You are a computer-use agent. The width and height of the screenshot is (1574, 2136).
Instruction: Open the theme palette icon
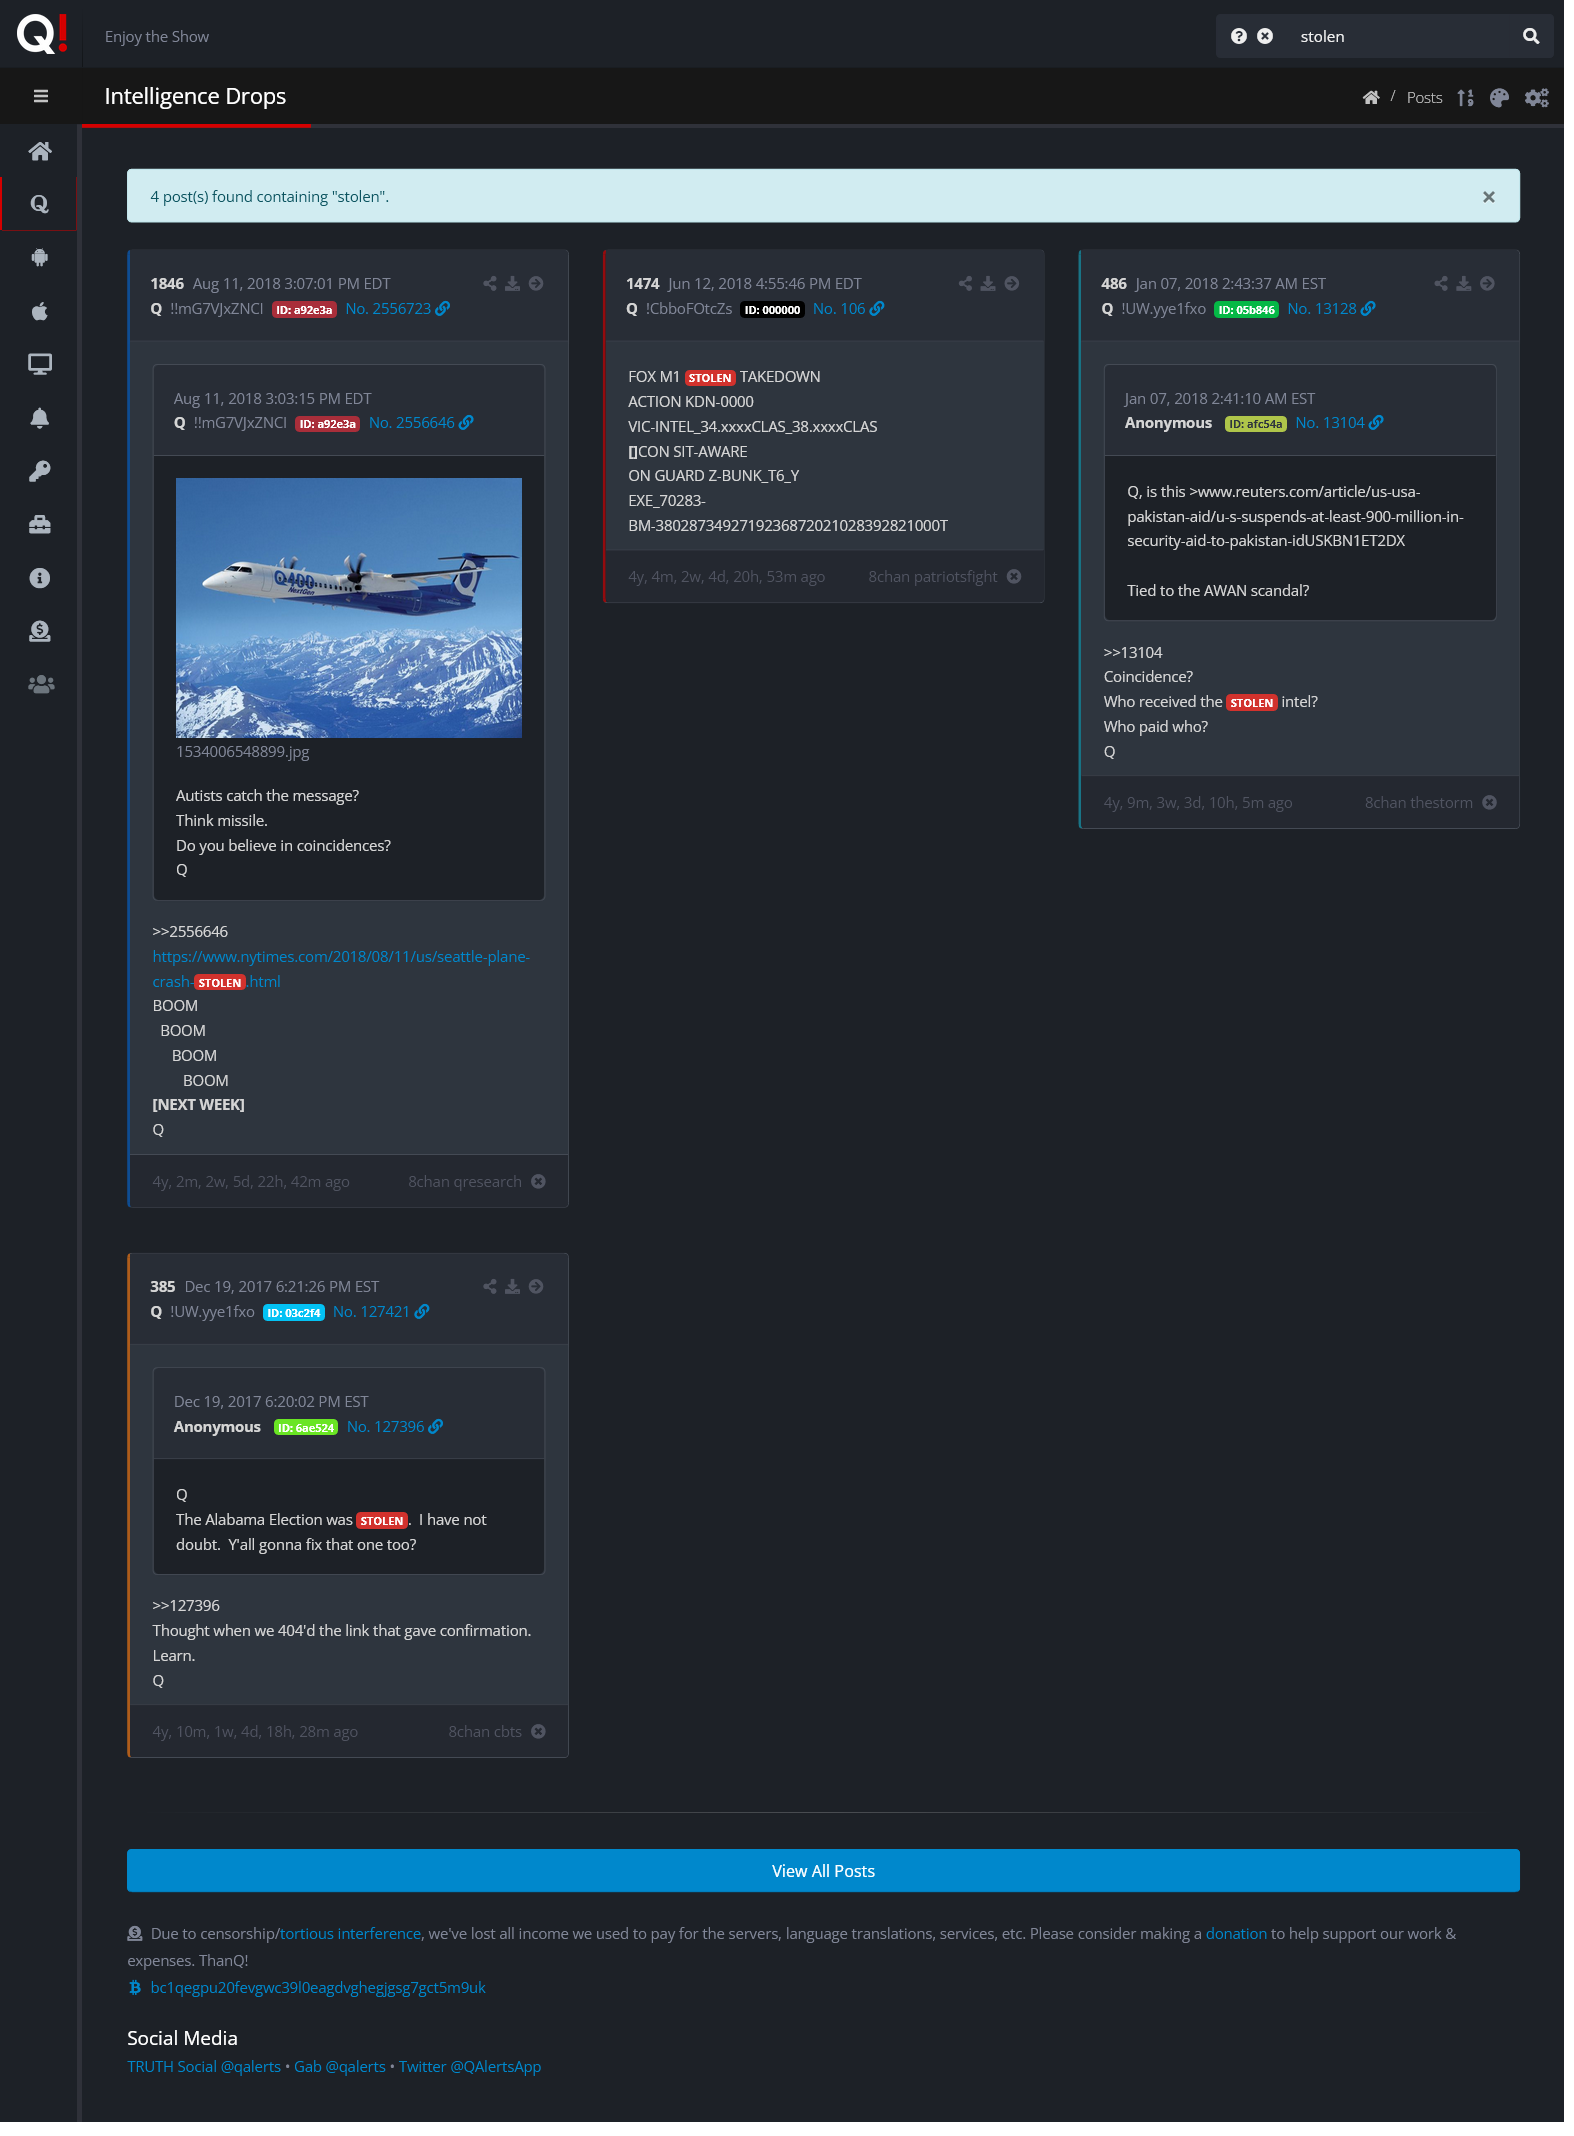pyautogui.click(x=1499, y=97)
